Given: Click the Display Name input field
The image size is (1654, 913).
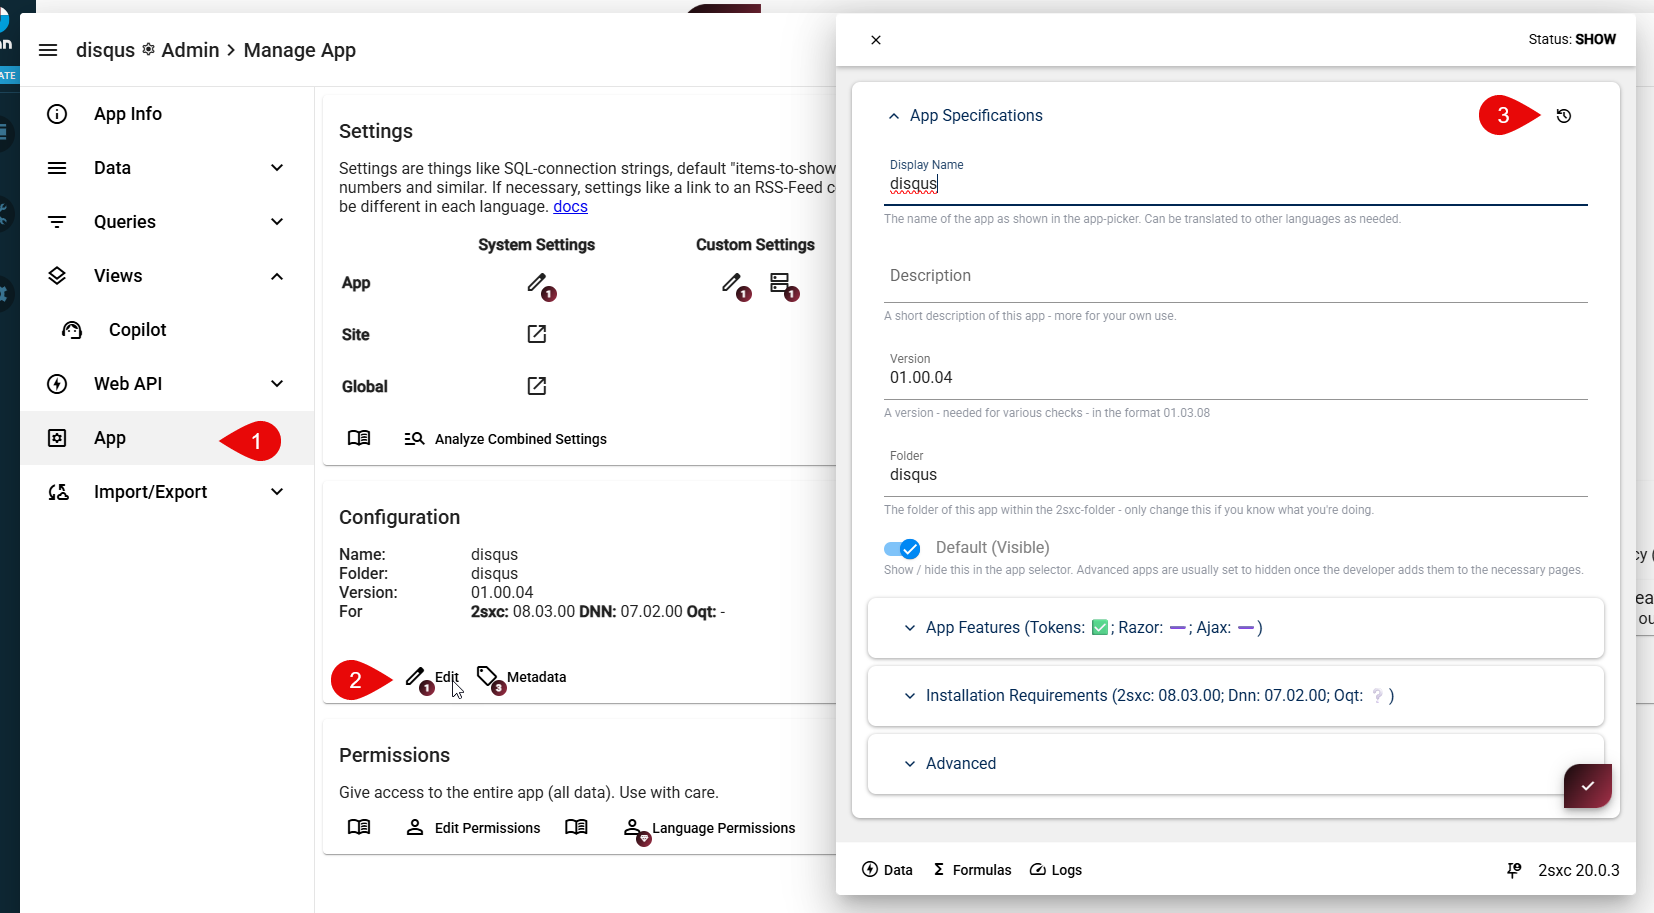Looking at the screenshot, I should 1236,184.
